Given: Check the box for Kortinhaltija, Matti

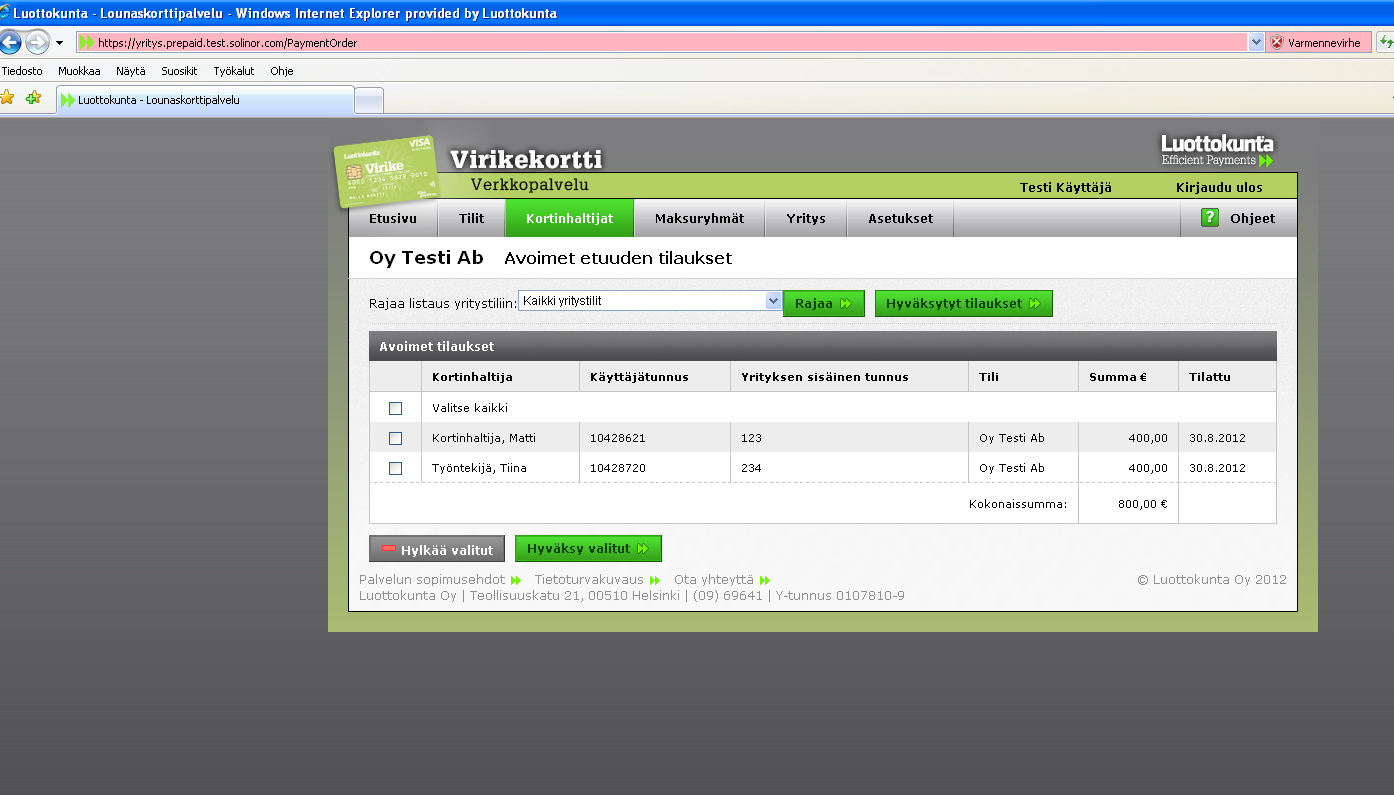Looking at the screenshot, I should 395,438.
